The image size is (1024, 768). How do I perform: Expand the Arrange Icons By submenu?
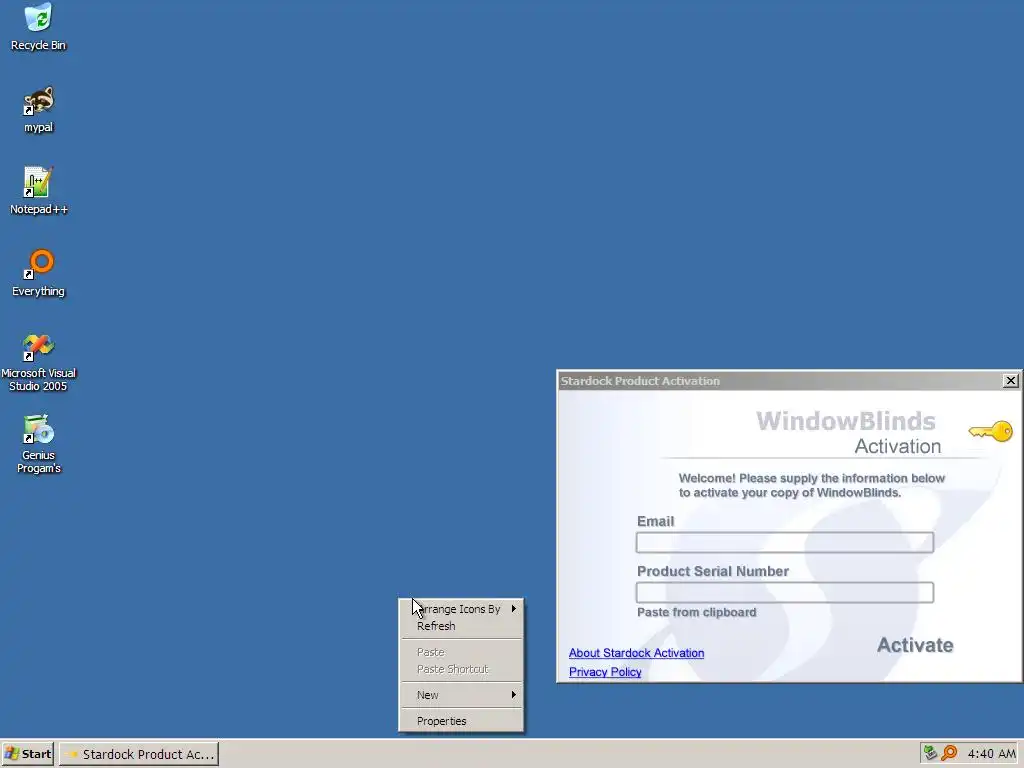point(461,609)
